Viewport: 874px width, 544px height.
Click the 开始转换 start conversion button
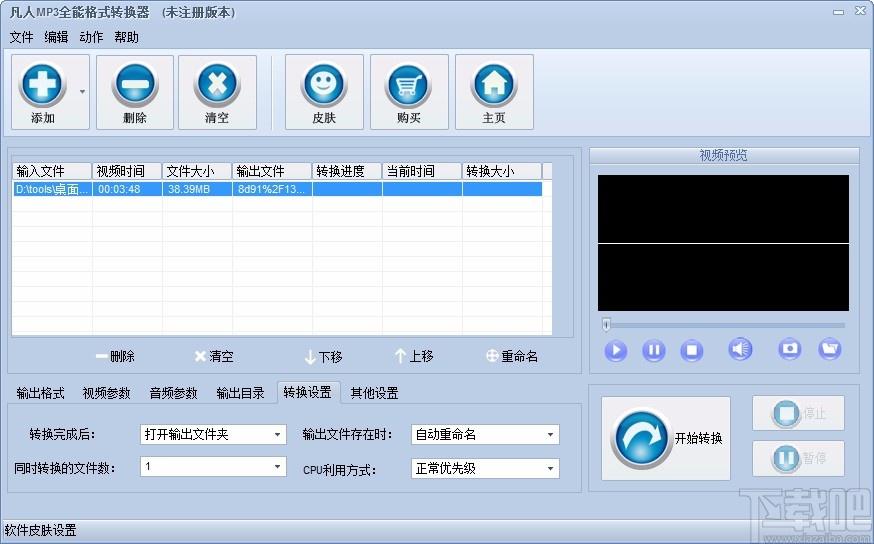(666, 438)
